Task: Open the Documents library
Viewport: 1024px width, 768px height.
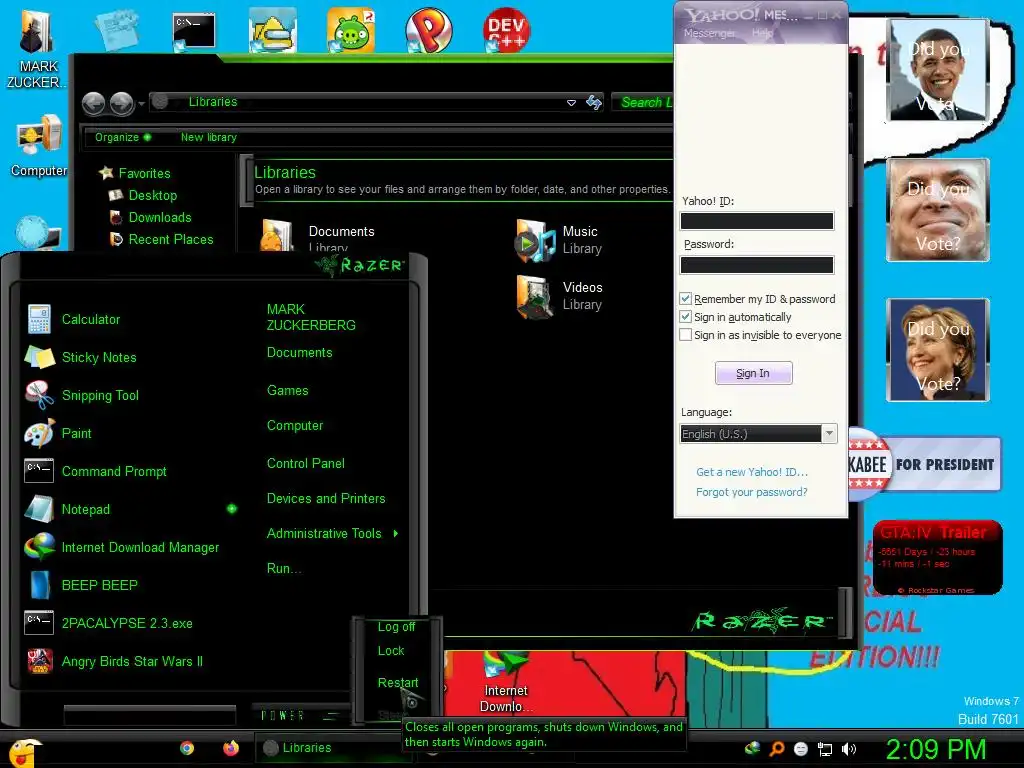Action: click(318, 236)
